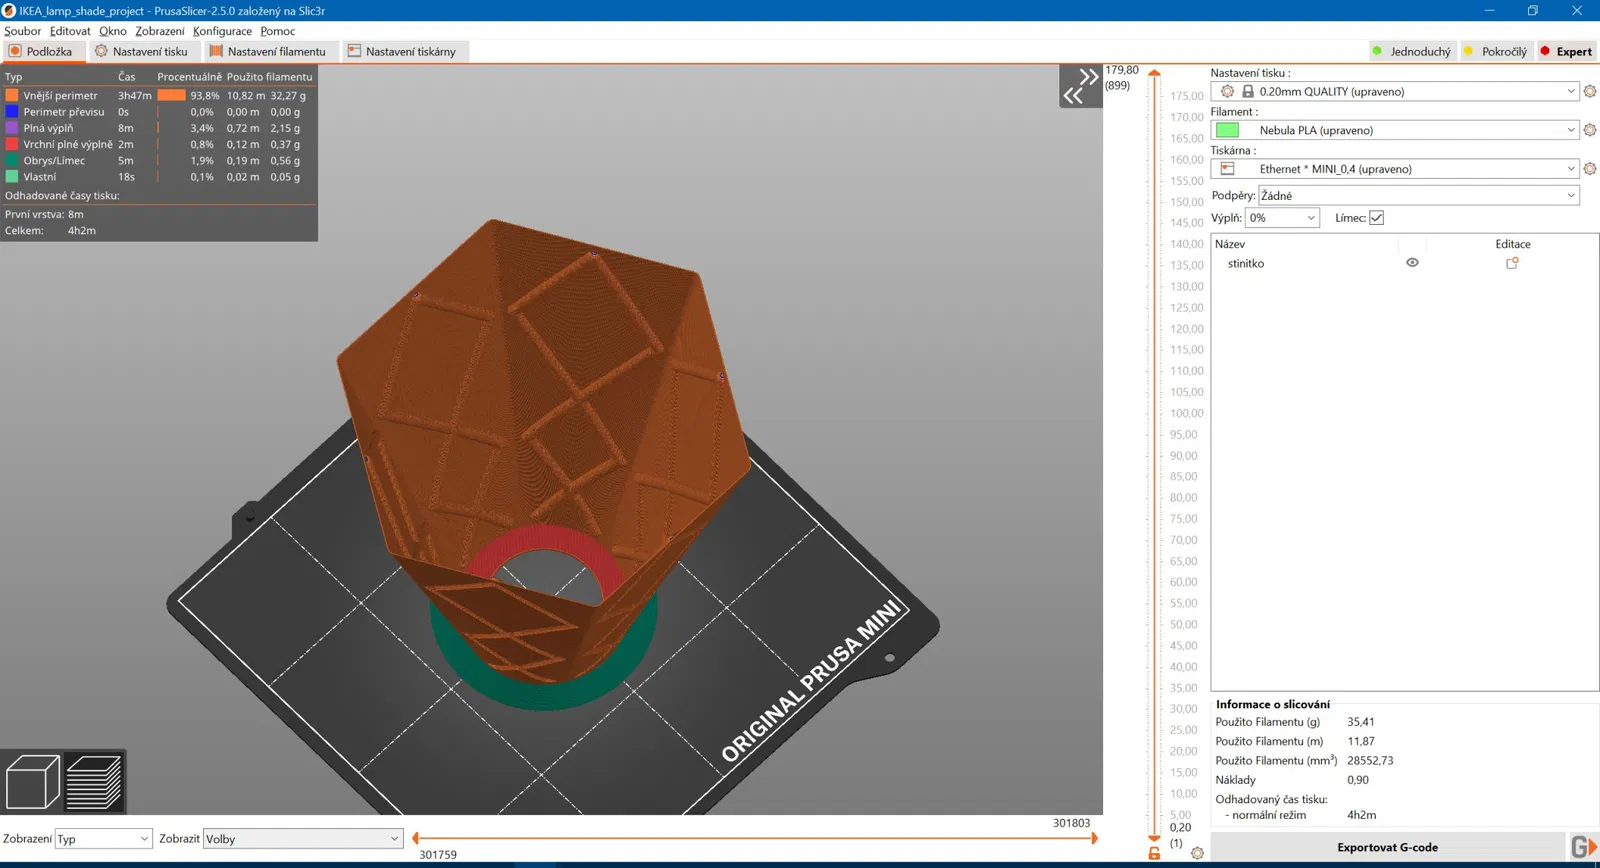Viewport: 1600px width, 868px height.
Task: Click the Exportovat G-code button
Action: point(1387,847)
